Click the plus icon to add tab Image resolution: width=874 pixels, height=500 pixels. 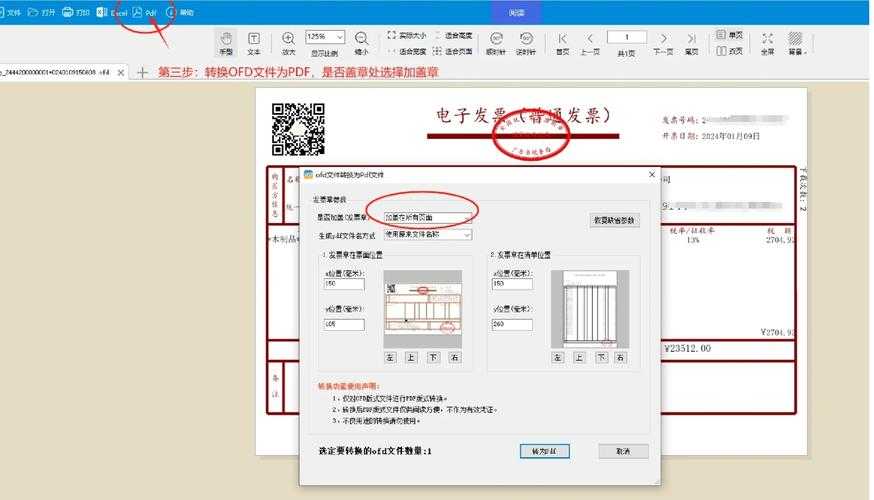coord(142,72)
